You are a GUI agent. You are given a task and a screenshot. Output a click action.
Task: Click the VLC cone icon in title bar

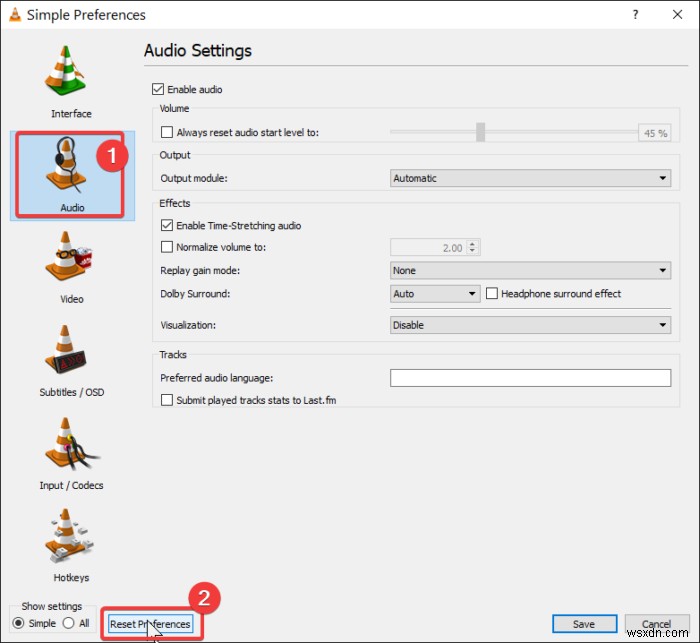tap(15, 14)
